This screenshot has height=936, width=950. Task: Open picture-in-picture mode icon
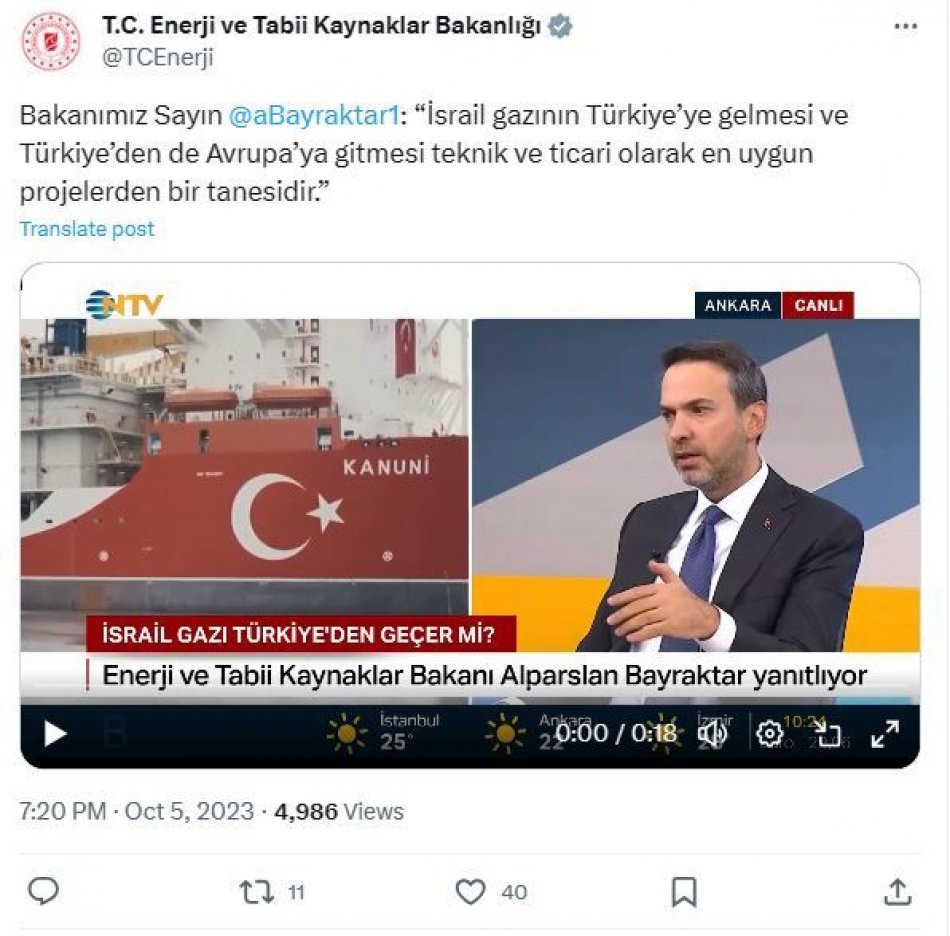coord(828,734)
